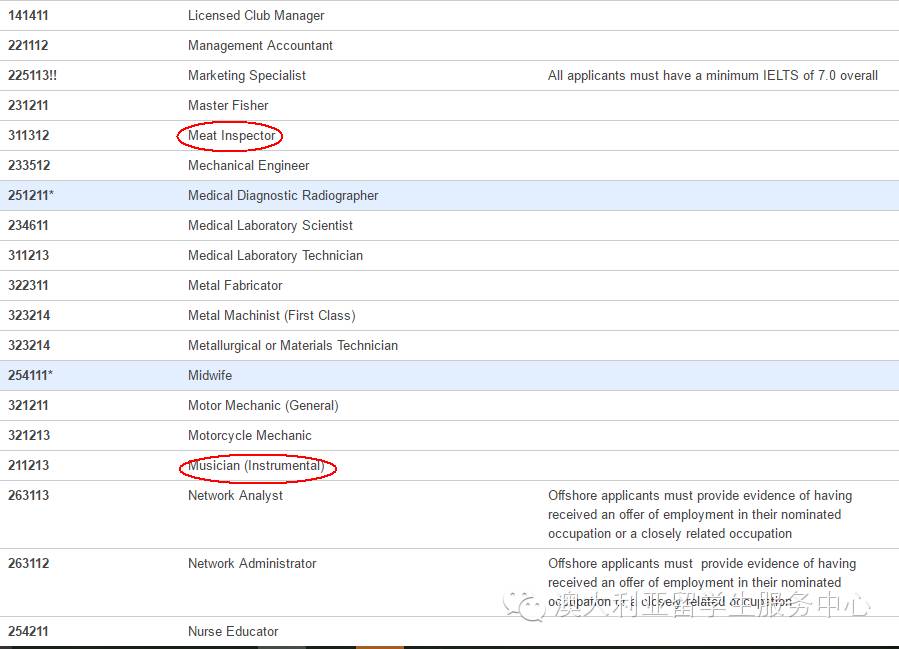Screen dimensions: 899x649
Task: Select Metallurgical or Materials Technician
Action: point(293,345)
